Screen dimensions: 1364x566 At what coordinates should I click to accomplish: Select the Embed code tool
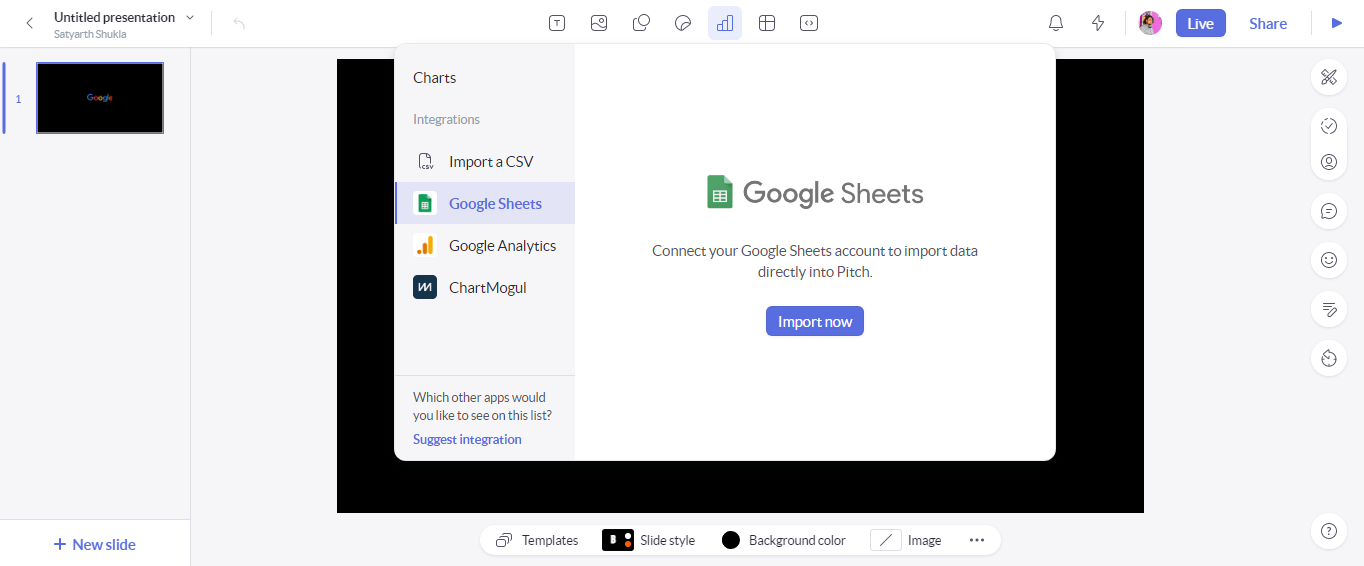(x=809, y=23)
